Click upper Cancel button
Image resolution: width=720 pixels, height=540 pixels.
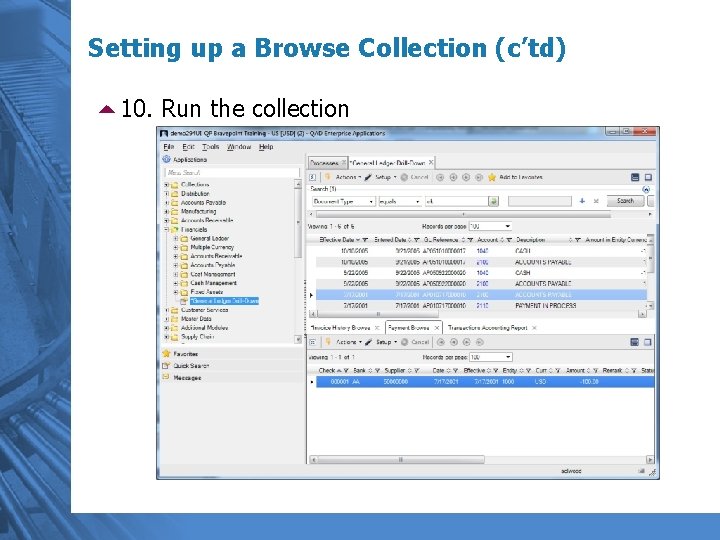(414, 177)
